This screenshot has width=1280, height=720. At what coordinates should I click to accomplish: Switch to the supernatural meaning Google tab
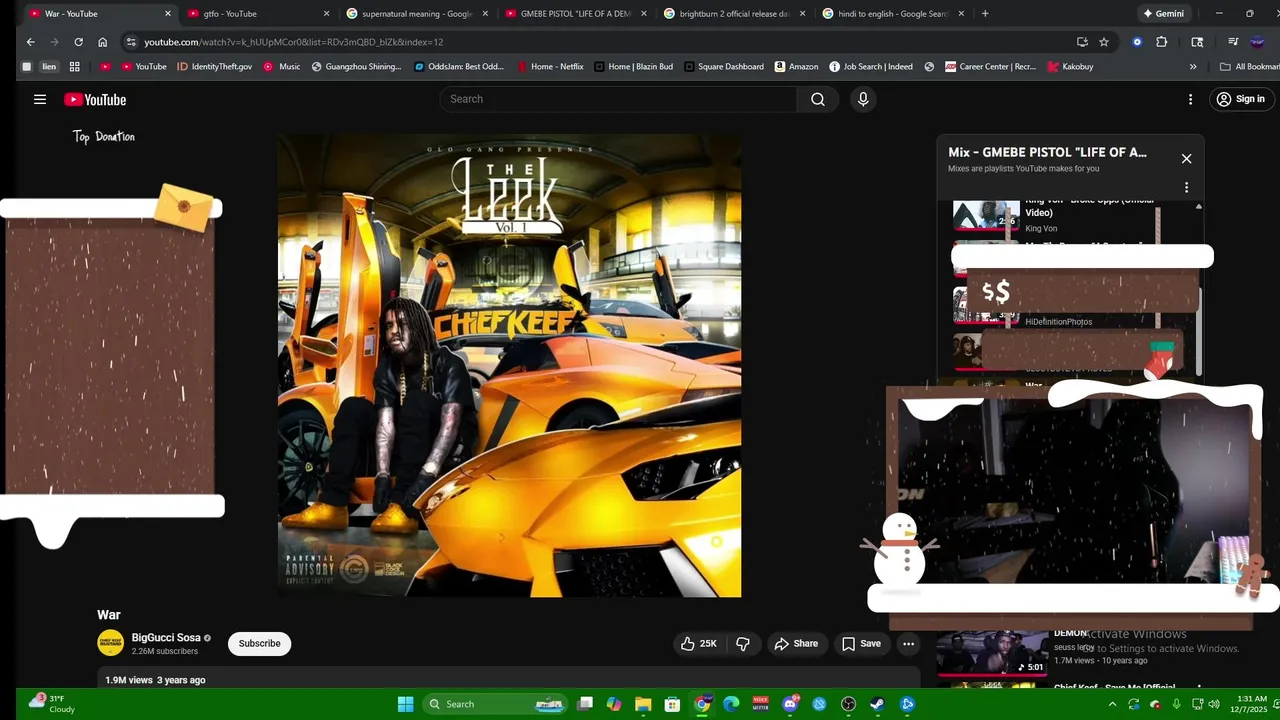[417, 14]
